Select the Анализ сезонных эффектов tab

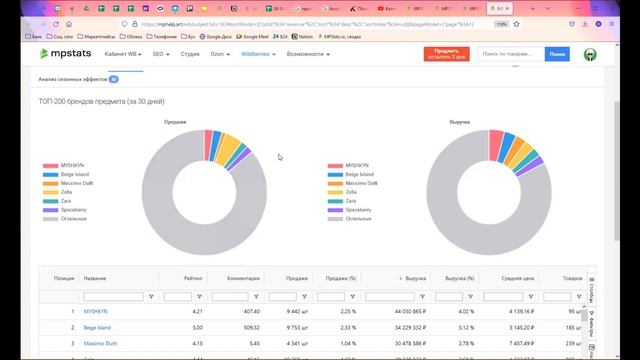coord(78,79)
